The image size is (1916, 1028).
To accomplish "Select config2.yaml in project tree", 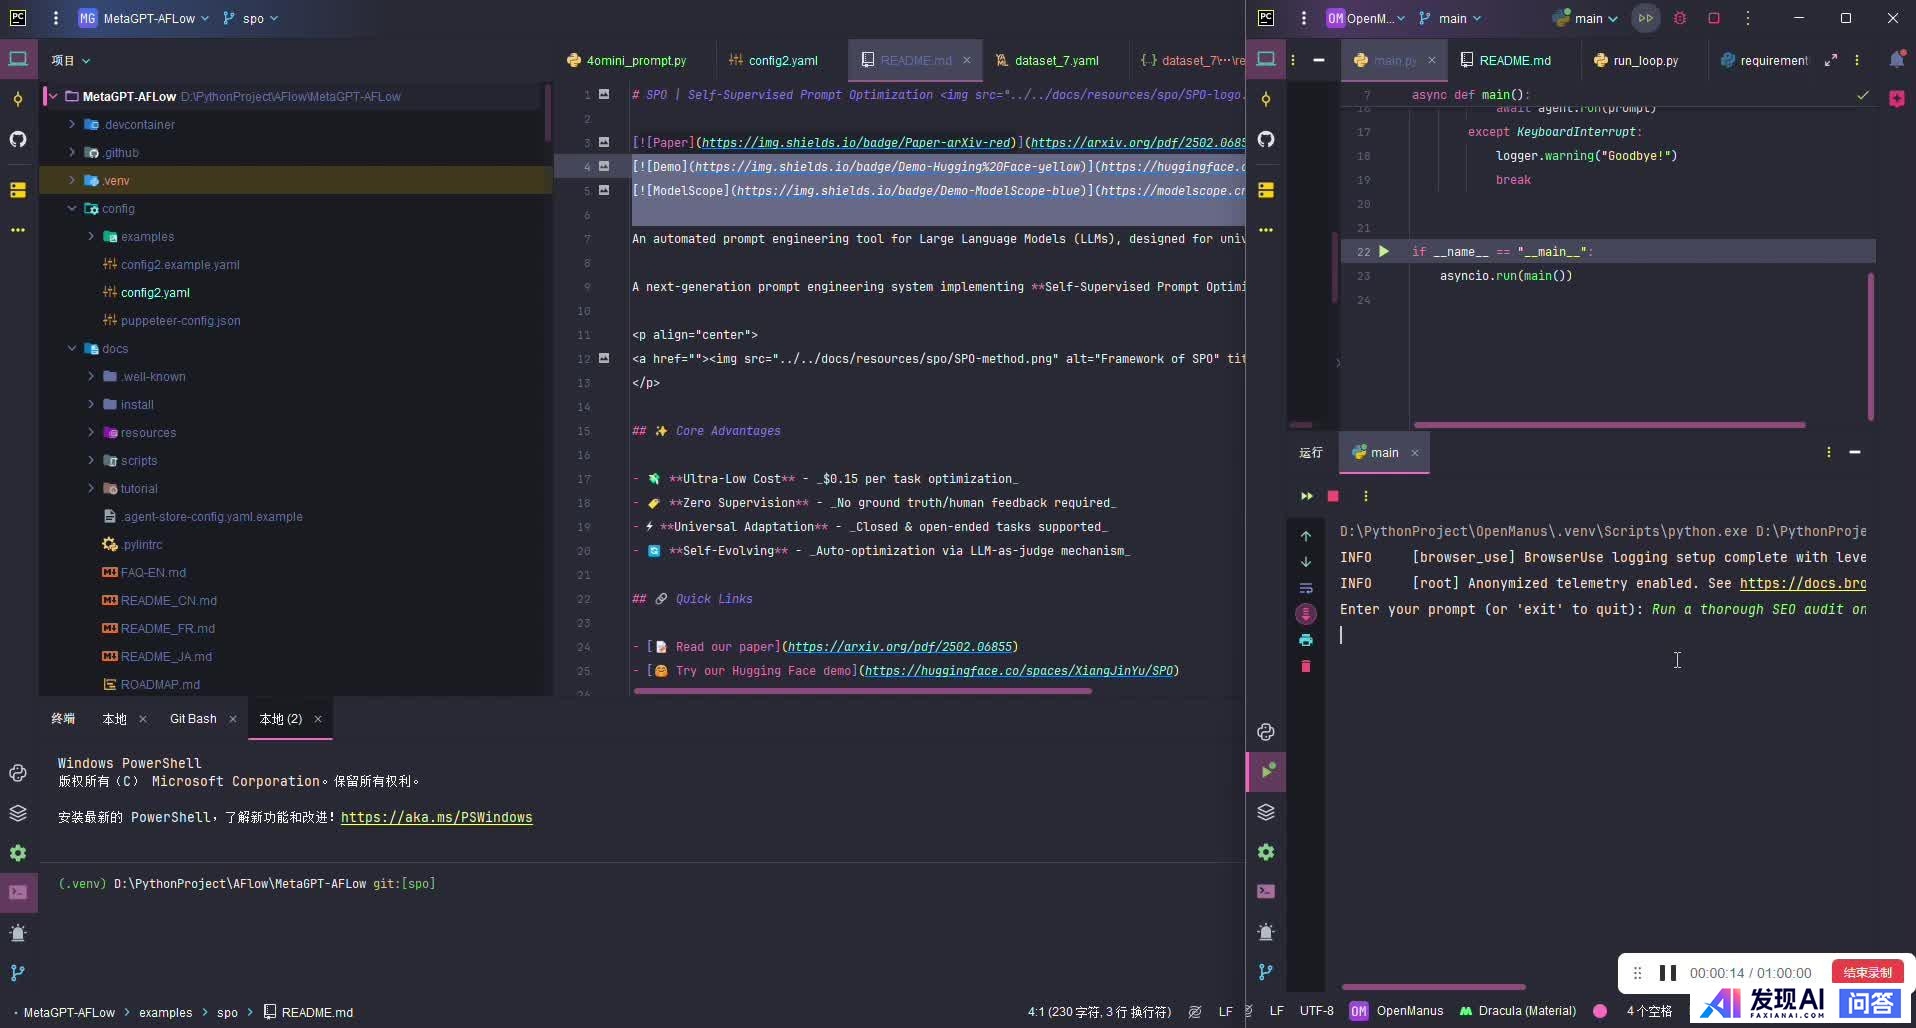I will tap(155, 292).
